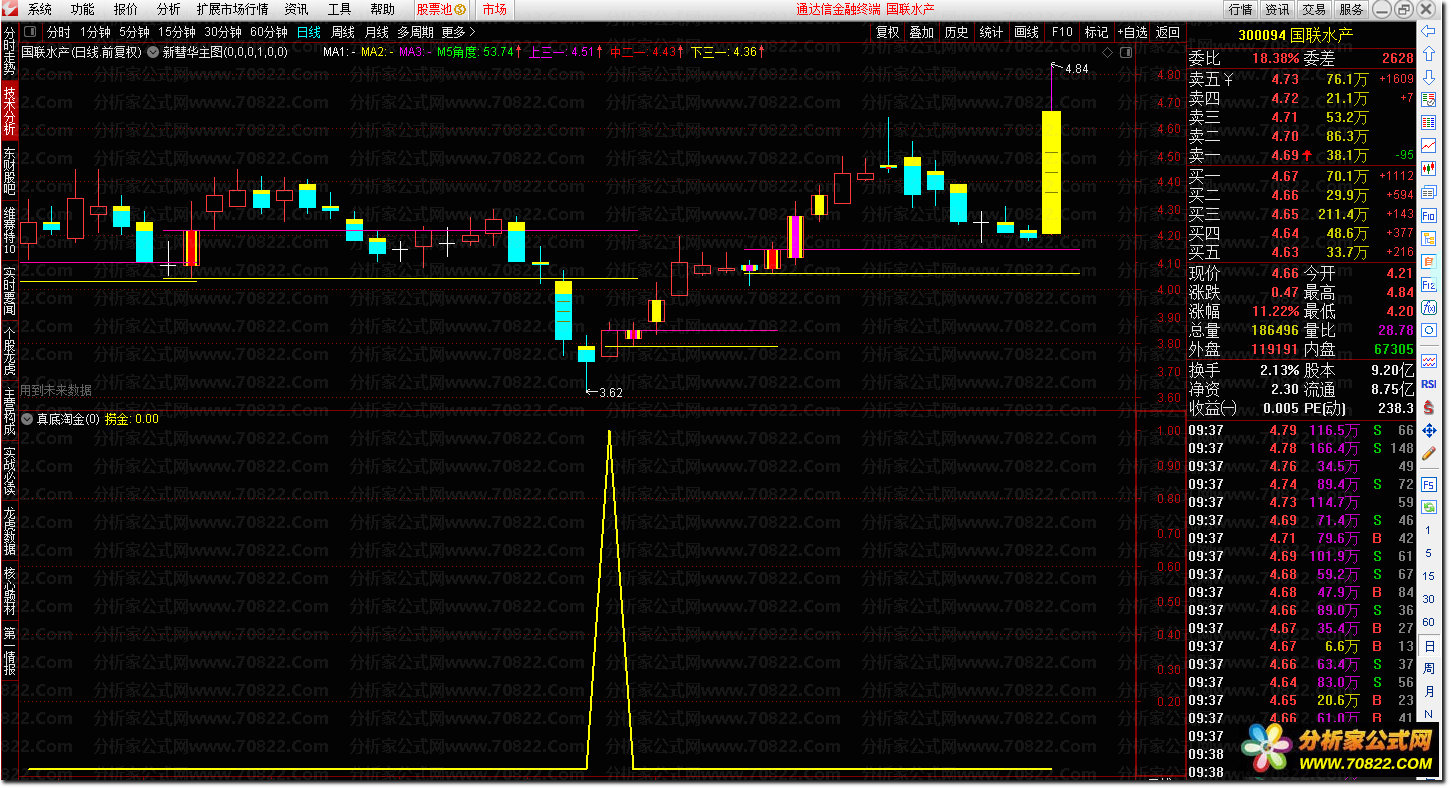Screen dimensions: 1451x788
Task: Open the 行情 tab at top right
Action: [x=1240, y=9]
